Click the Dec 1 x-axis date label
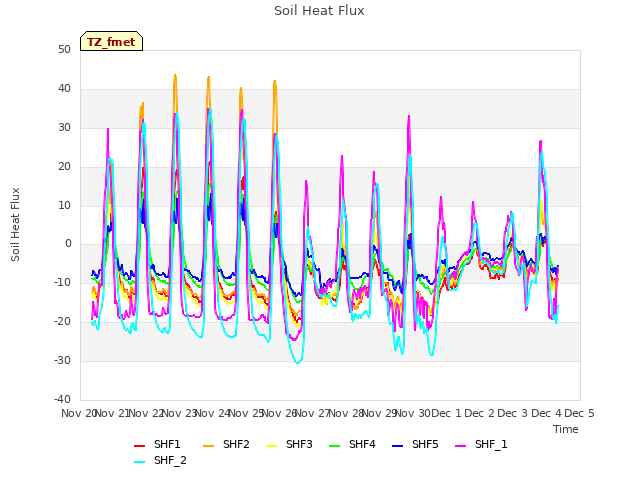 [446, 413]
